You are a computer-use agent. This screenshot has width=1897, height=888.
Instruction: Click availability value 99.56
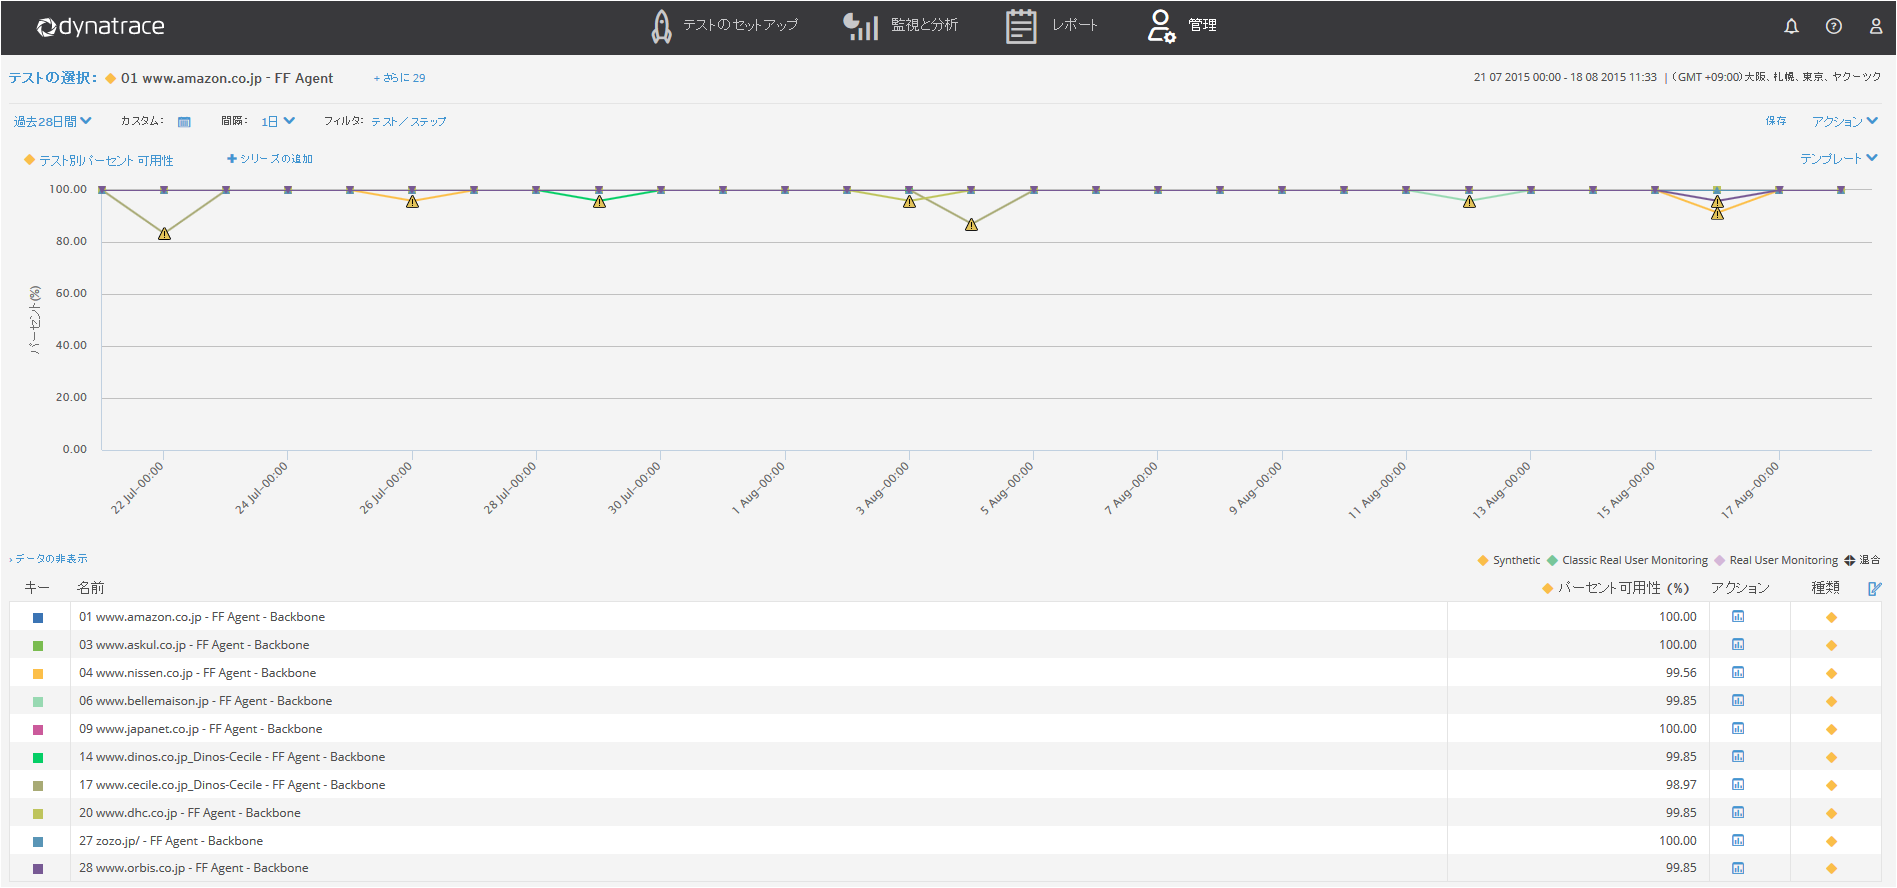point(1681,673)
